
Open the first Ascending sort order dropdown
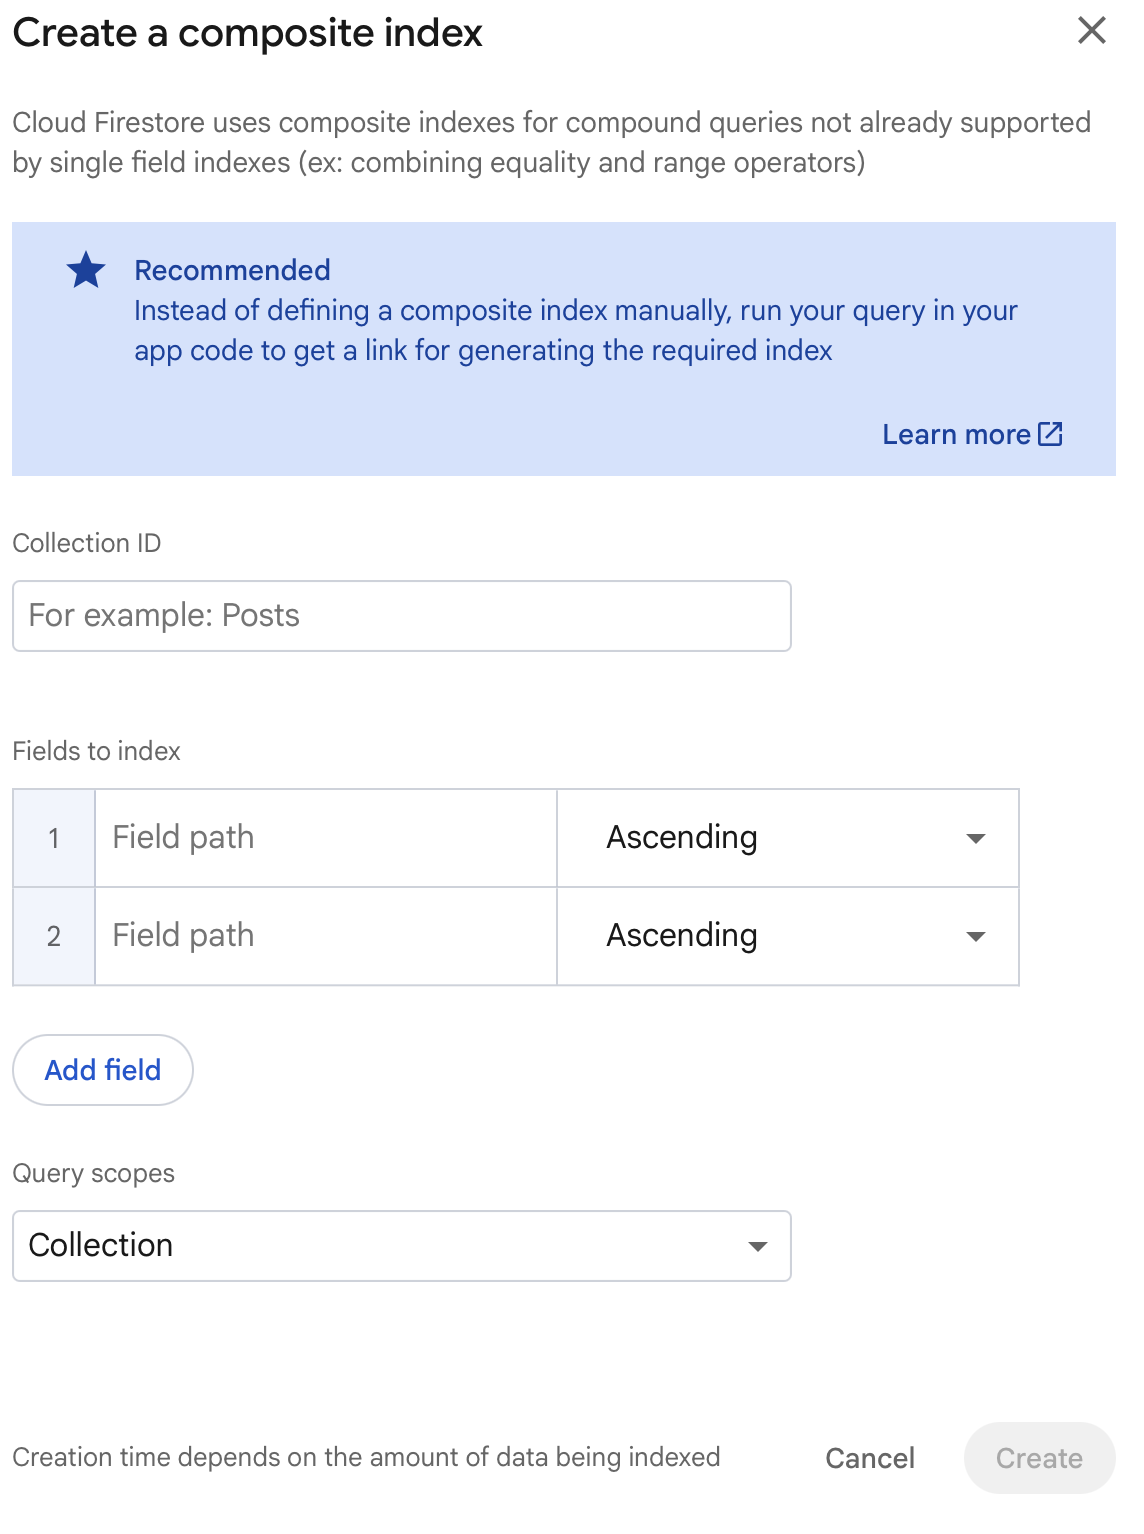787,838
